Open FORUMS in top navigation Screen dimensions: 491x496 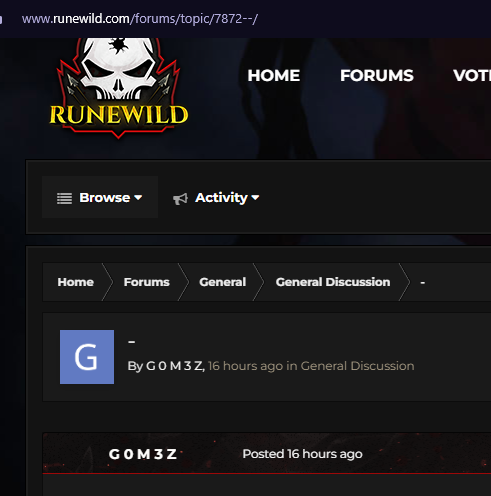377,75
